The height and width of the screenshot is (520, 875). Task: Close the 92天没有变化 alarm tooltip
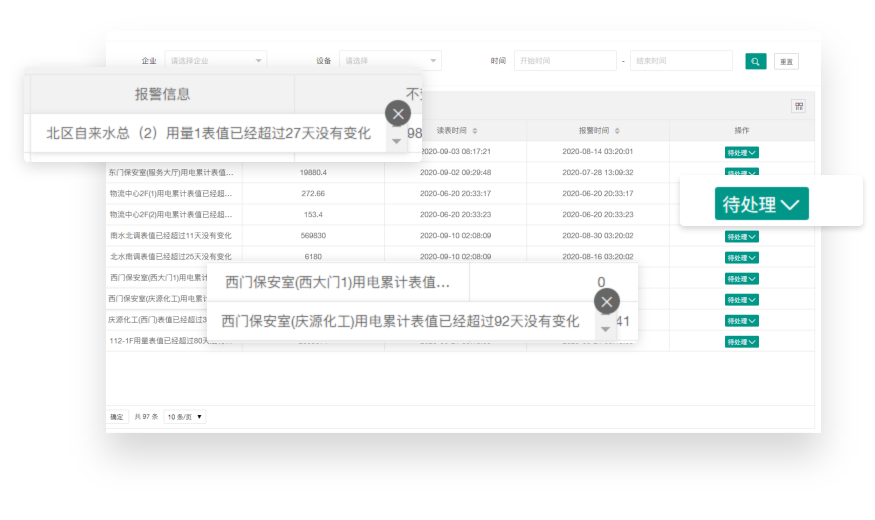606,301
